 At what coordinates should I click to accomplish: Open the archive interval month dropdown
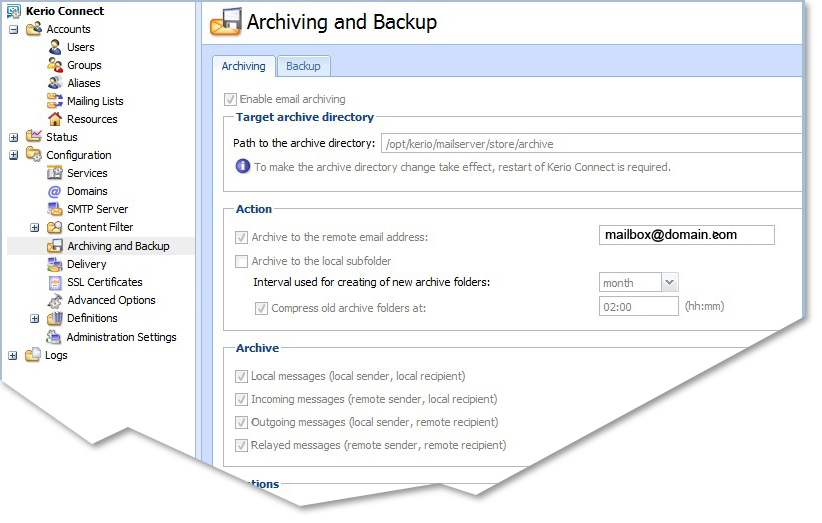click(x=669, y=282)
